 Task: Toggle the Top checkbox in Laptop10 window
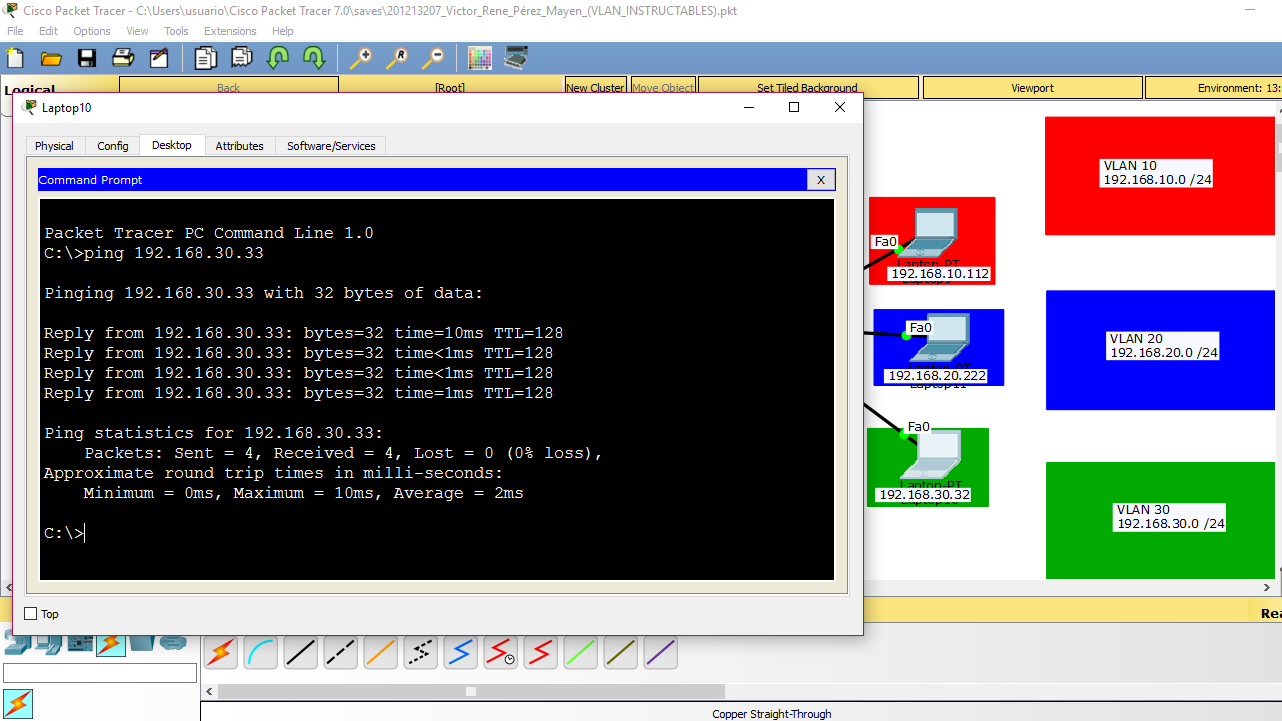point(30,614)
